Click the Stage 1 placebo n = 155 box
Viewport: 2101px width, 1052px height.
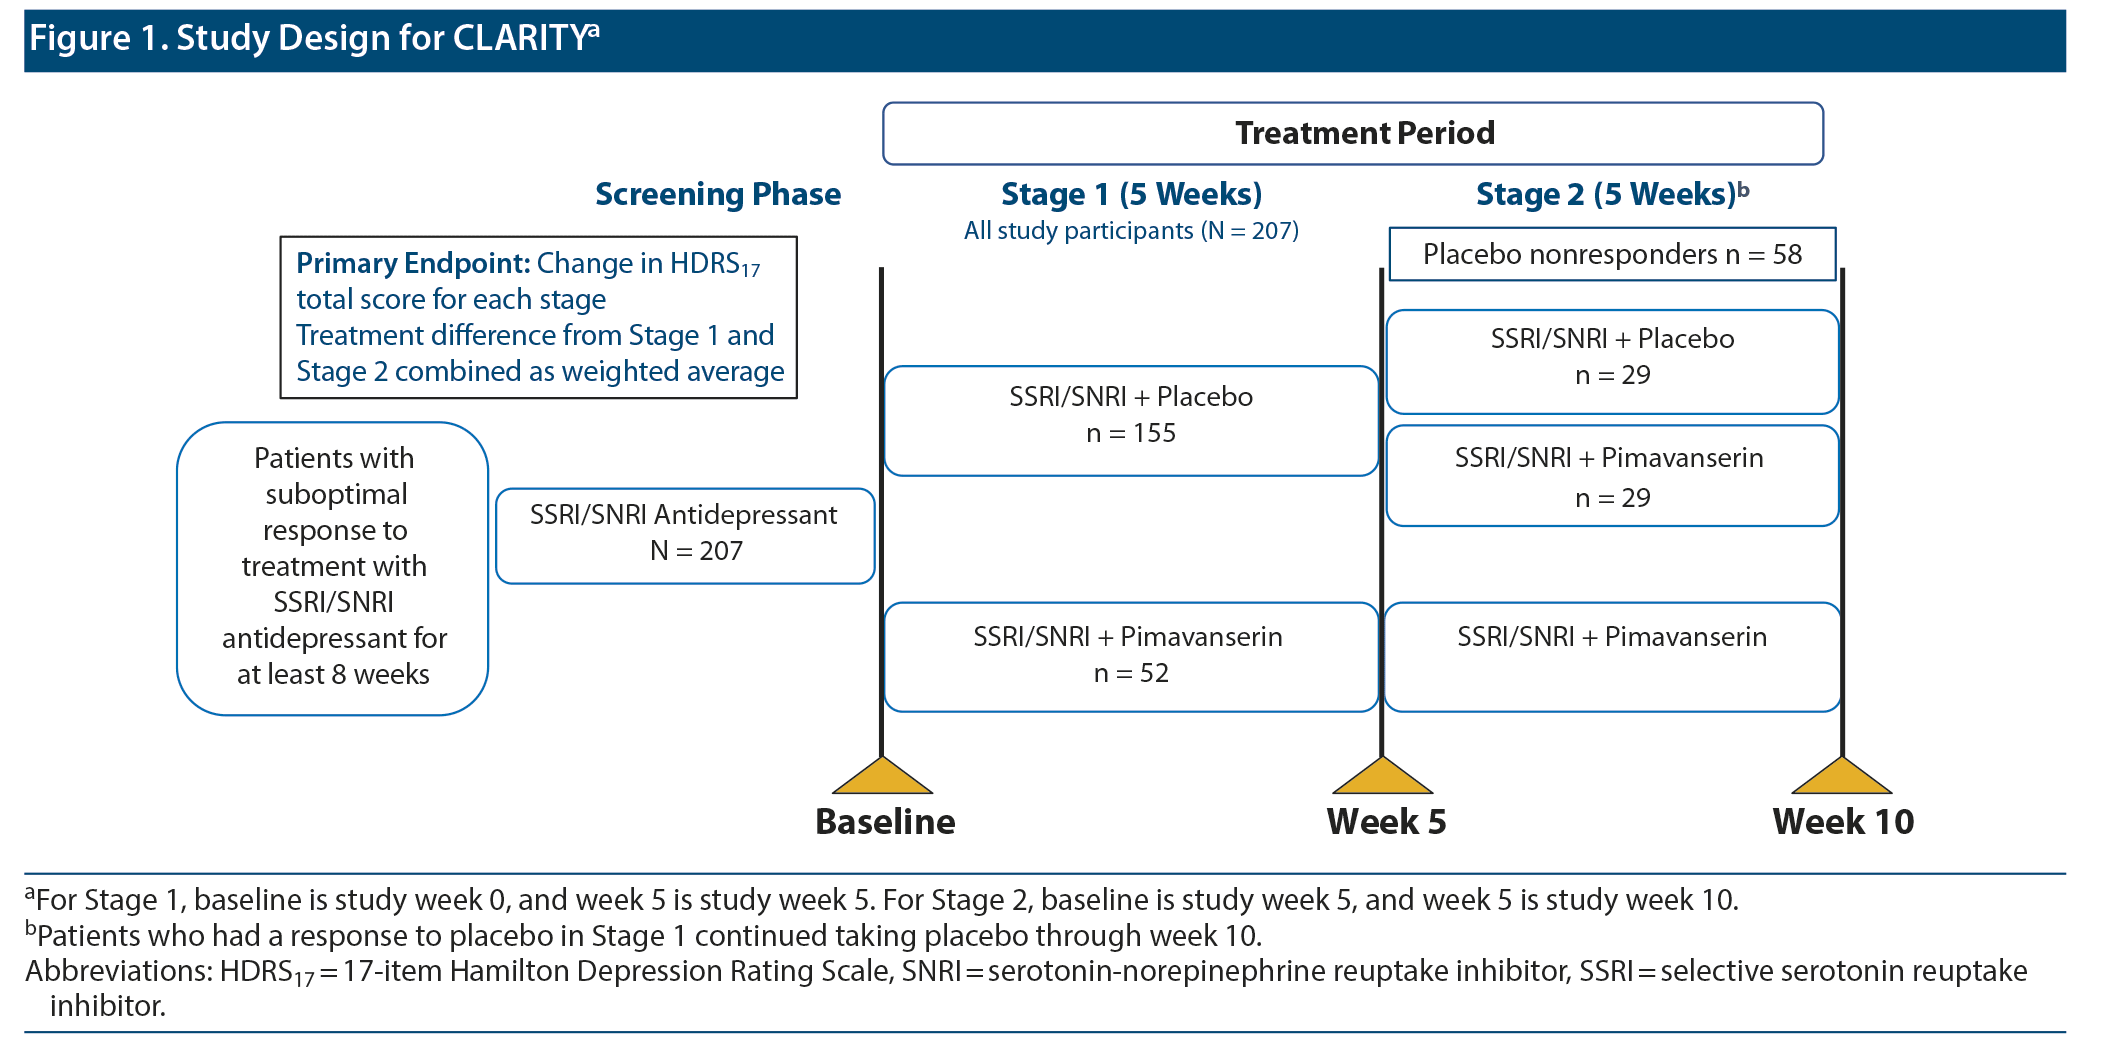(1131, 420)
